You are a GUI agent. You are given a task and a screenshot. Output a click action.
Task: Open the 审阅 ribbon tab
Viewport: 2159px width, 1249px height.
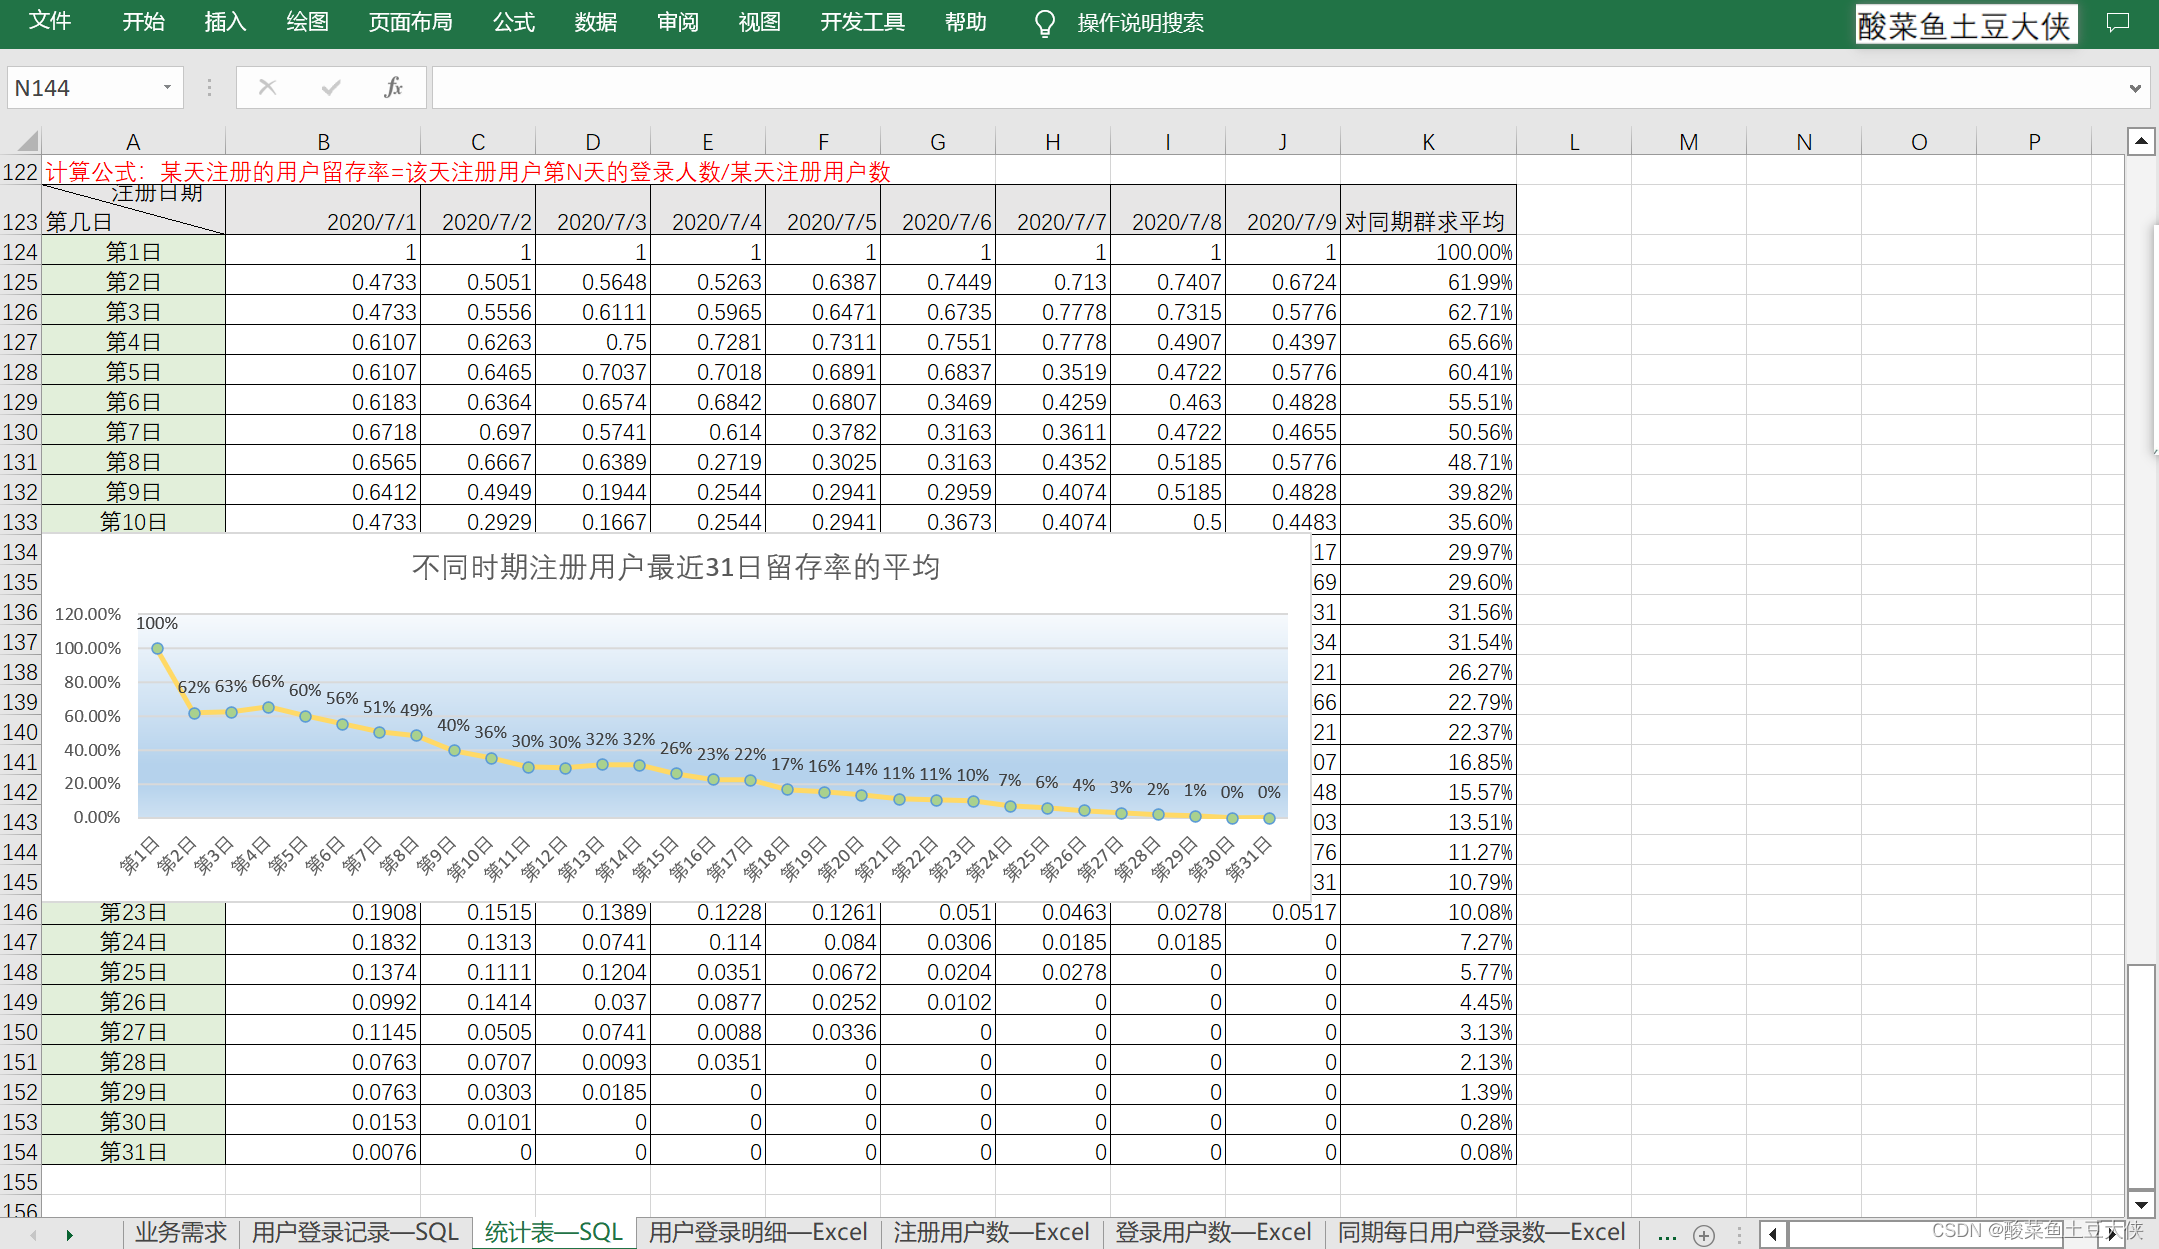pos(678,22)
